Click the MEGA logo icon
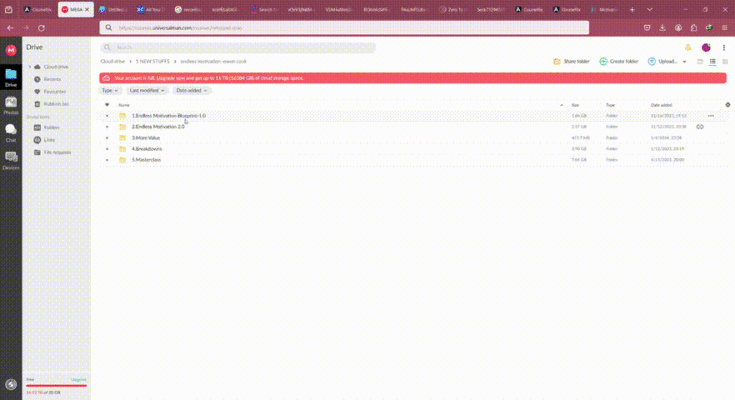The height and width of the screenshot is (400, 735). click(11, 49)
